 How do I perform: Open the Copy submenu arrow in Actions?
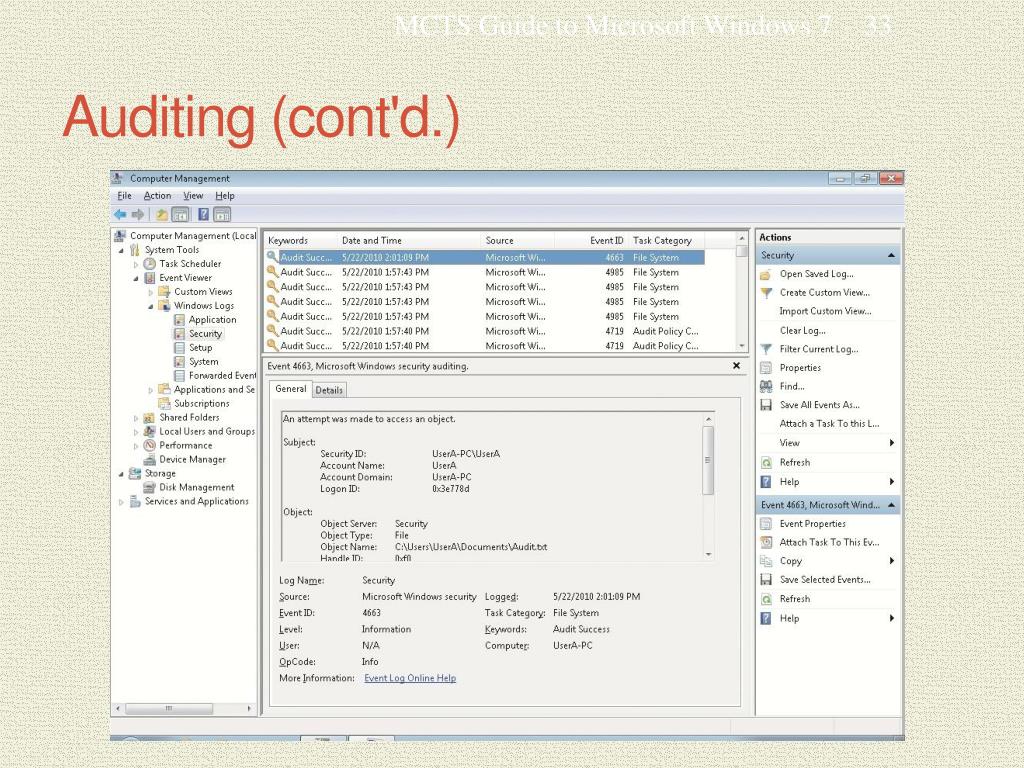click(x=892, y=561)
